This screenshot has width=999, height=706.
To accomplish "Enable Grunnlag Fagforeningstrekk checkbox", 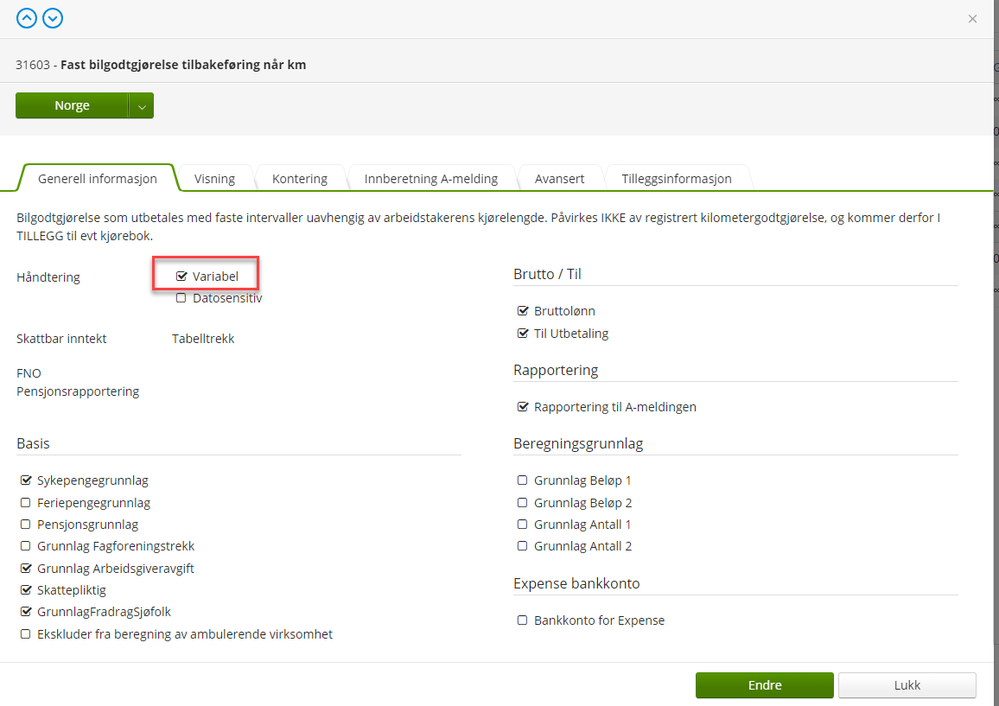I will point(25,546).
